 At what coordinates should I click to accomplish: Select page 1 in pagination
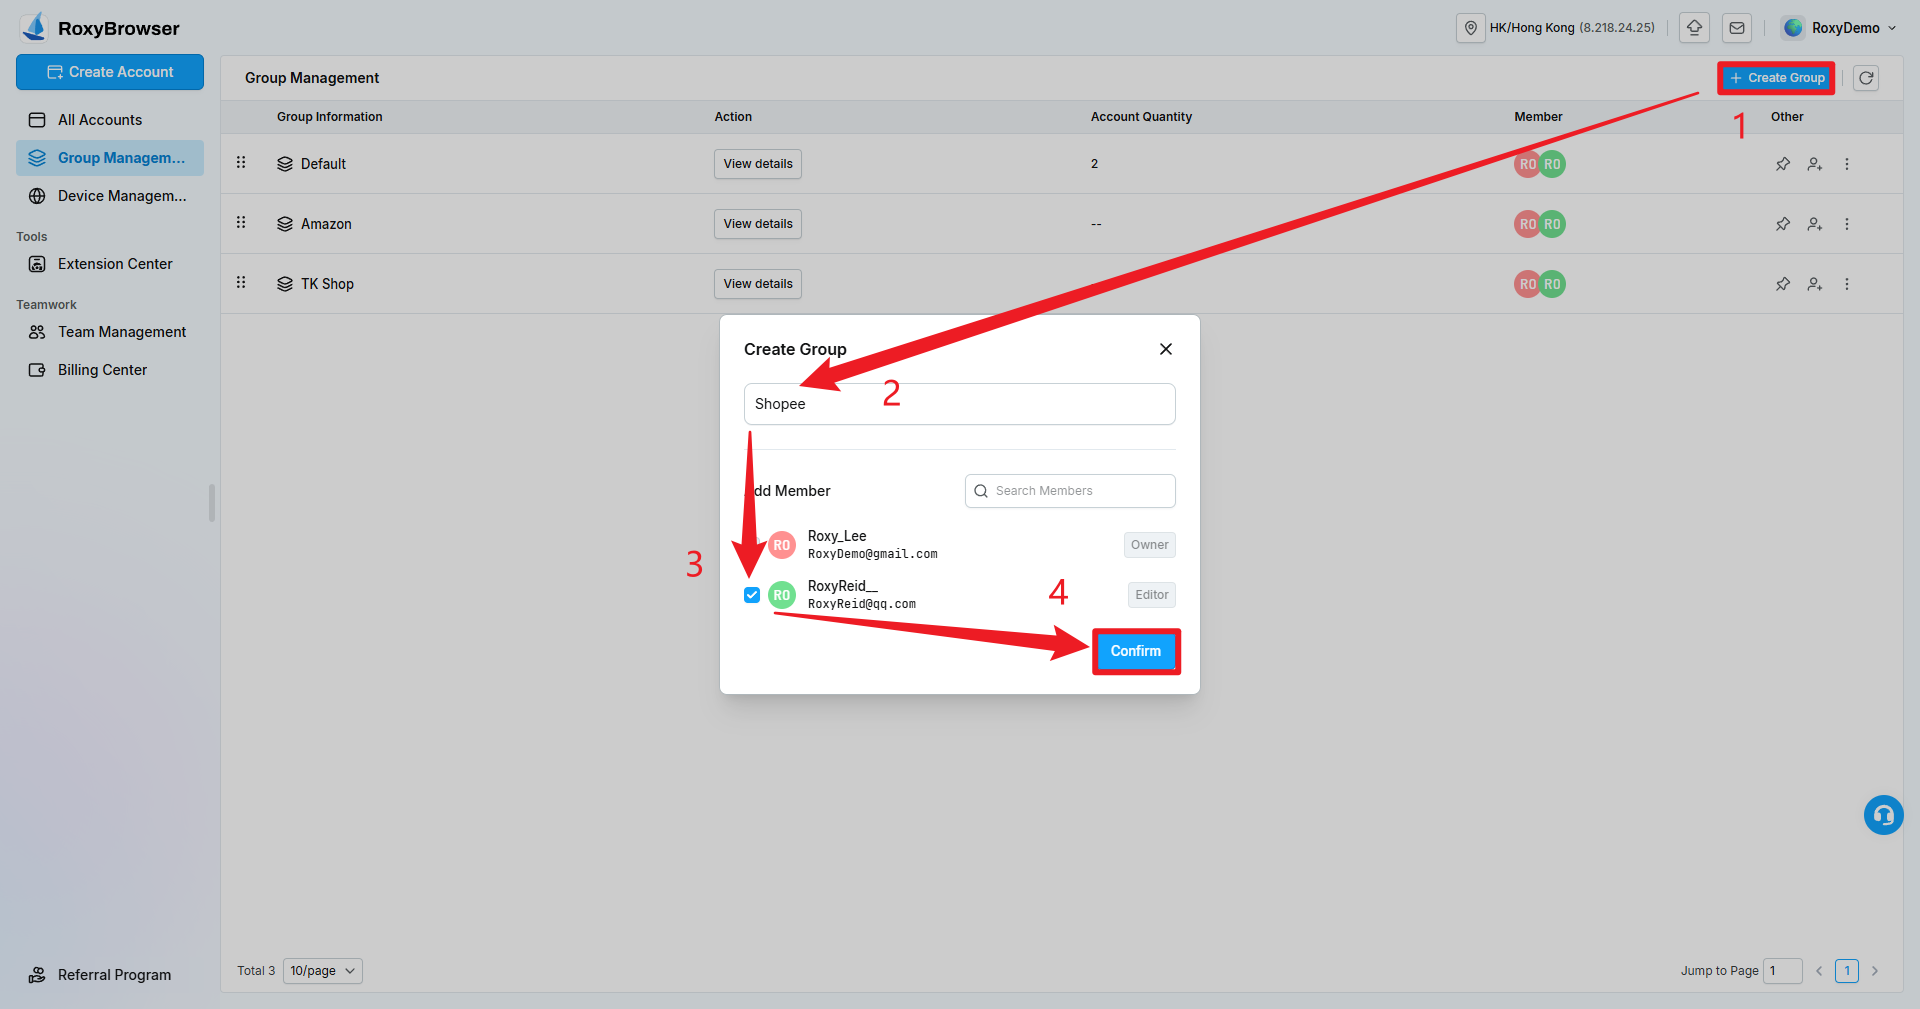[1847, 971]
